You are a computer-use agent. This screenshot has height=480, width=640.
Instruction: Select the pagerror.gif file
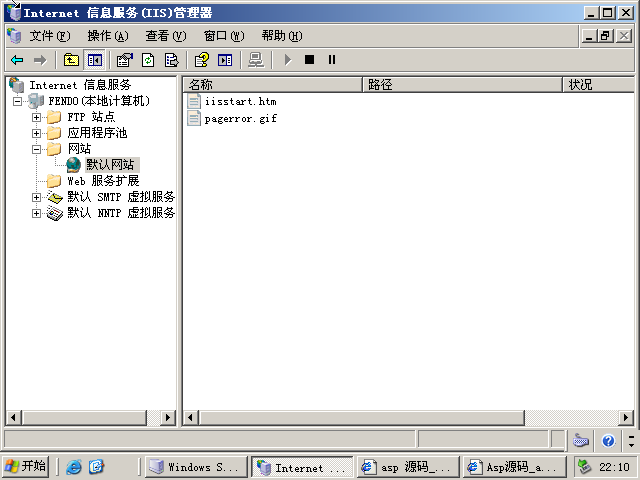[x=240, y=118]
